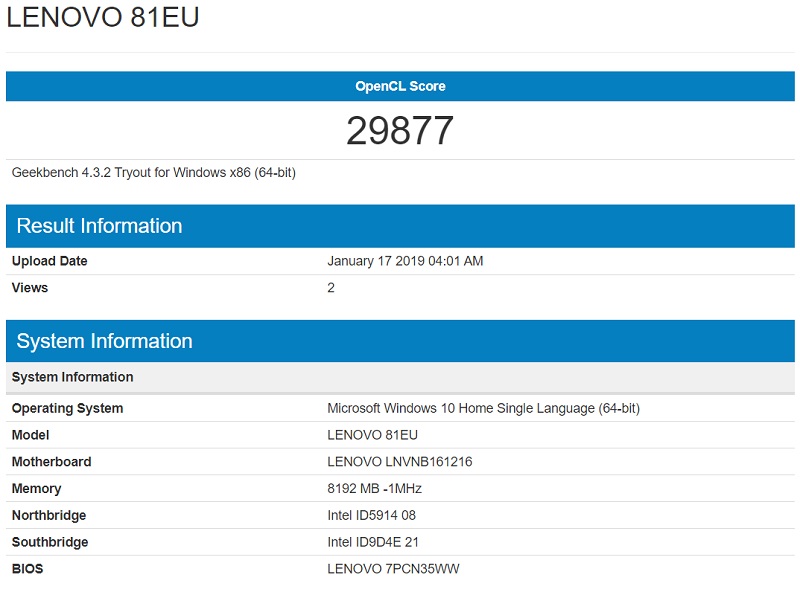Click the views count value 2
This screenshot has height=592, width=800.
(x=331, y=288)
